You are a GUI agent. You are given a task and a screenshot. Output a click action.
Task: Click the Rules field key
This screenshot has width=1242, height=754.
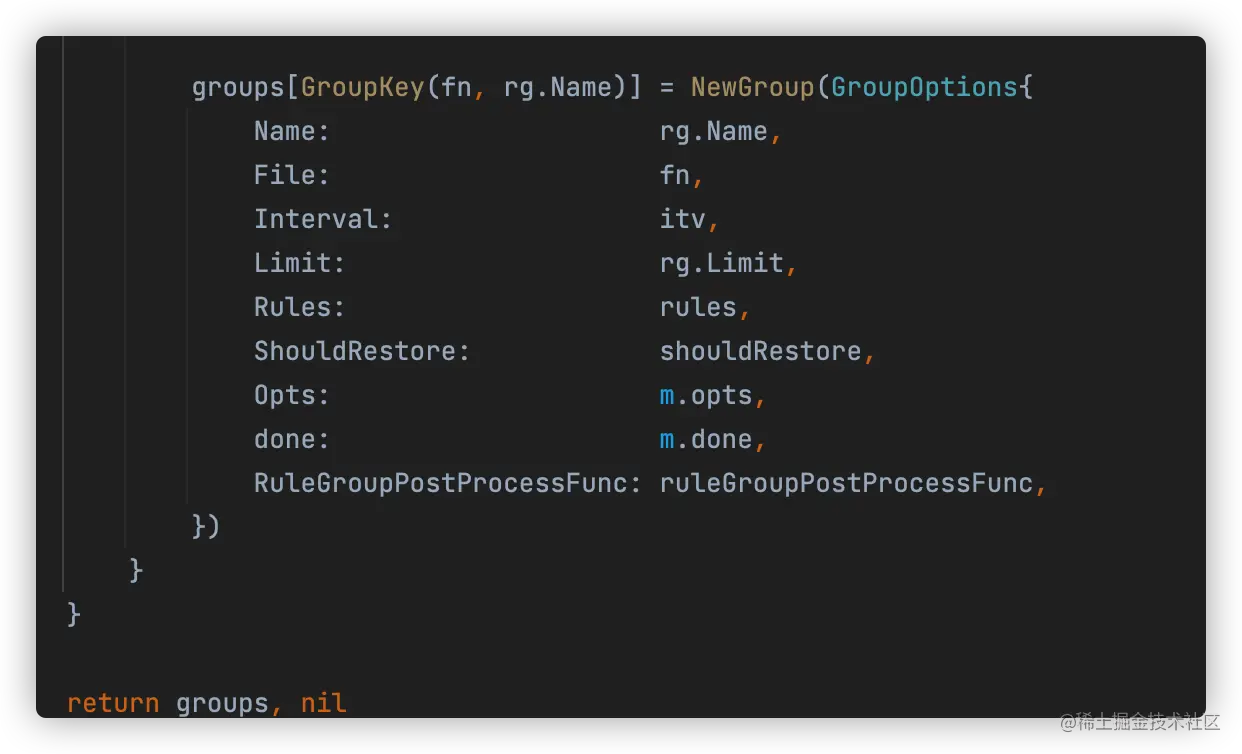[x=298, y=307]
